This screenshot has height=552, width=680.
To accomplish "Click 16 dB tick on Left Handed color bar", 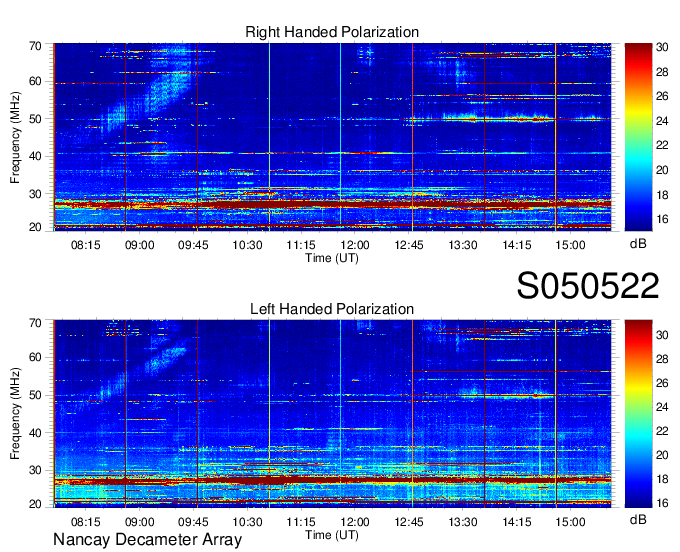I will [x=662, y=503].
